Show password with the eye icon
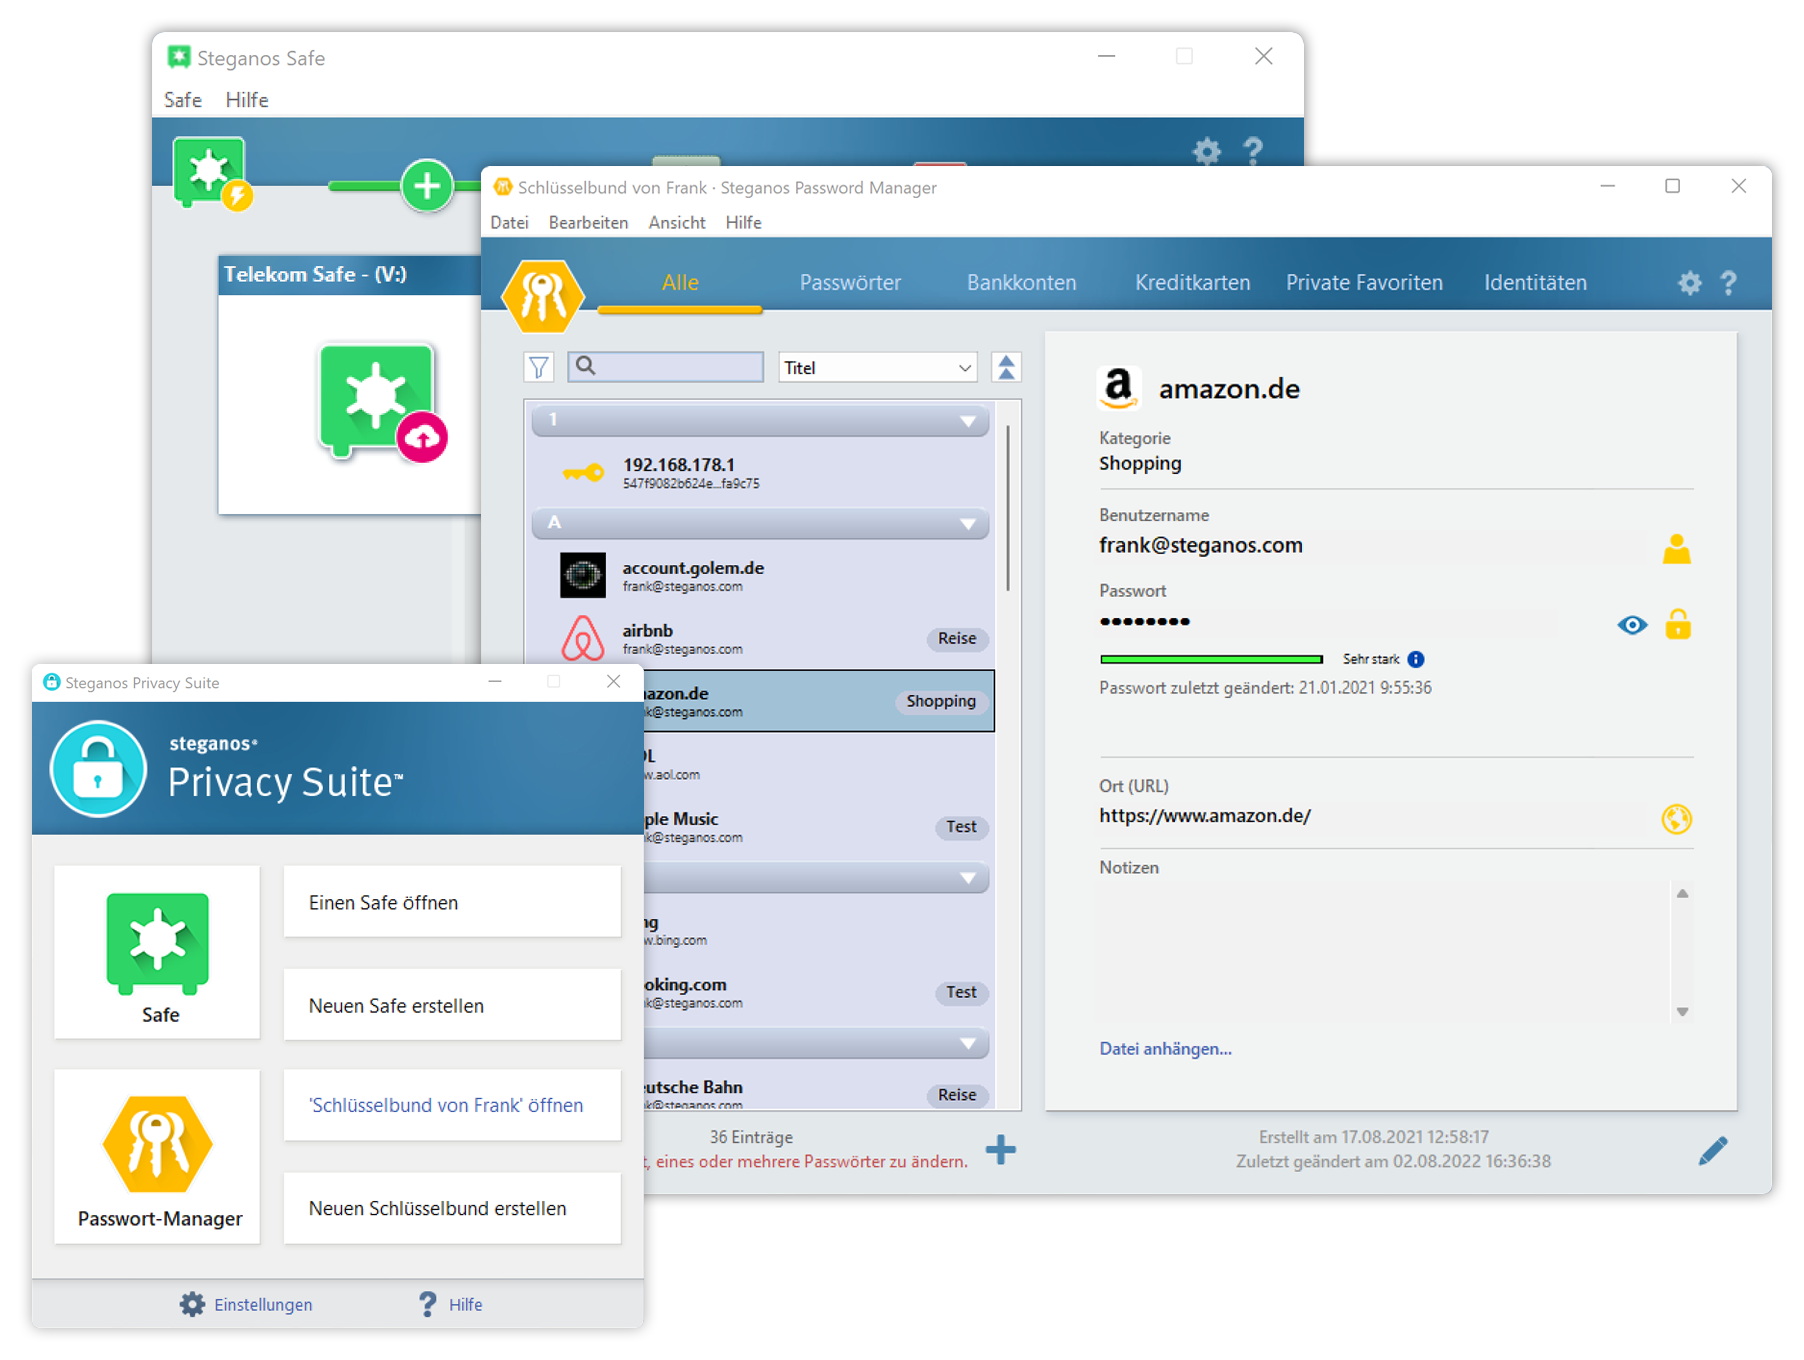Viewport: 1804px width, 1360px height. point(1632,625)
